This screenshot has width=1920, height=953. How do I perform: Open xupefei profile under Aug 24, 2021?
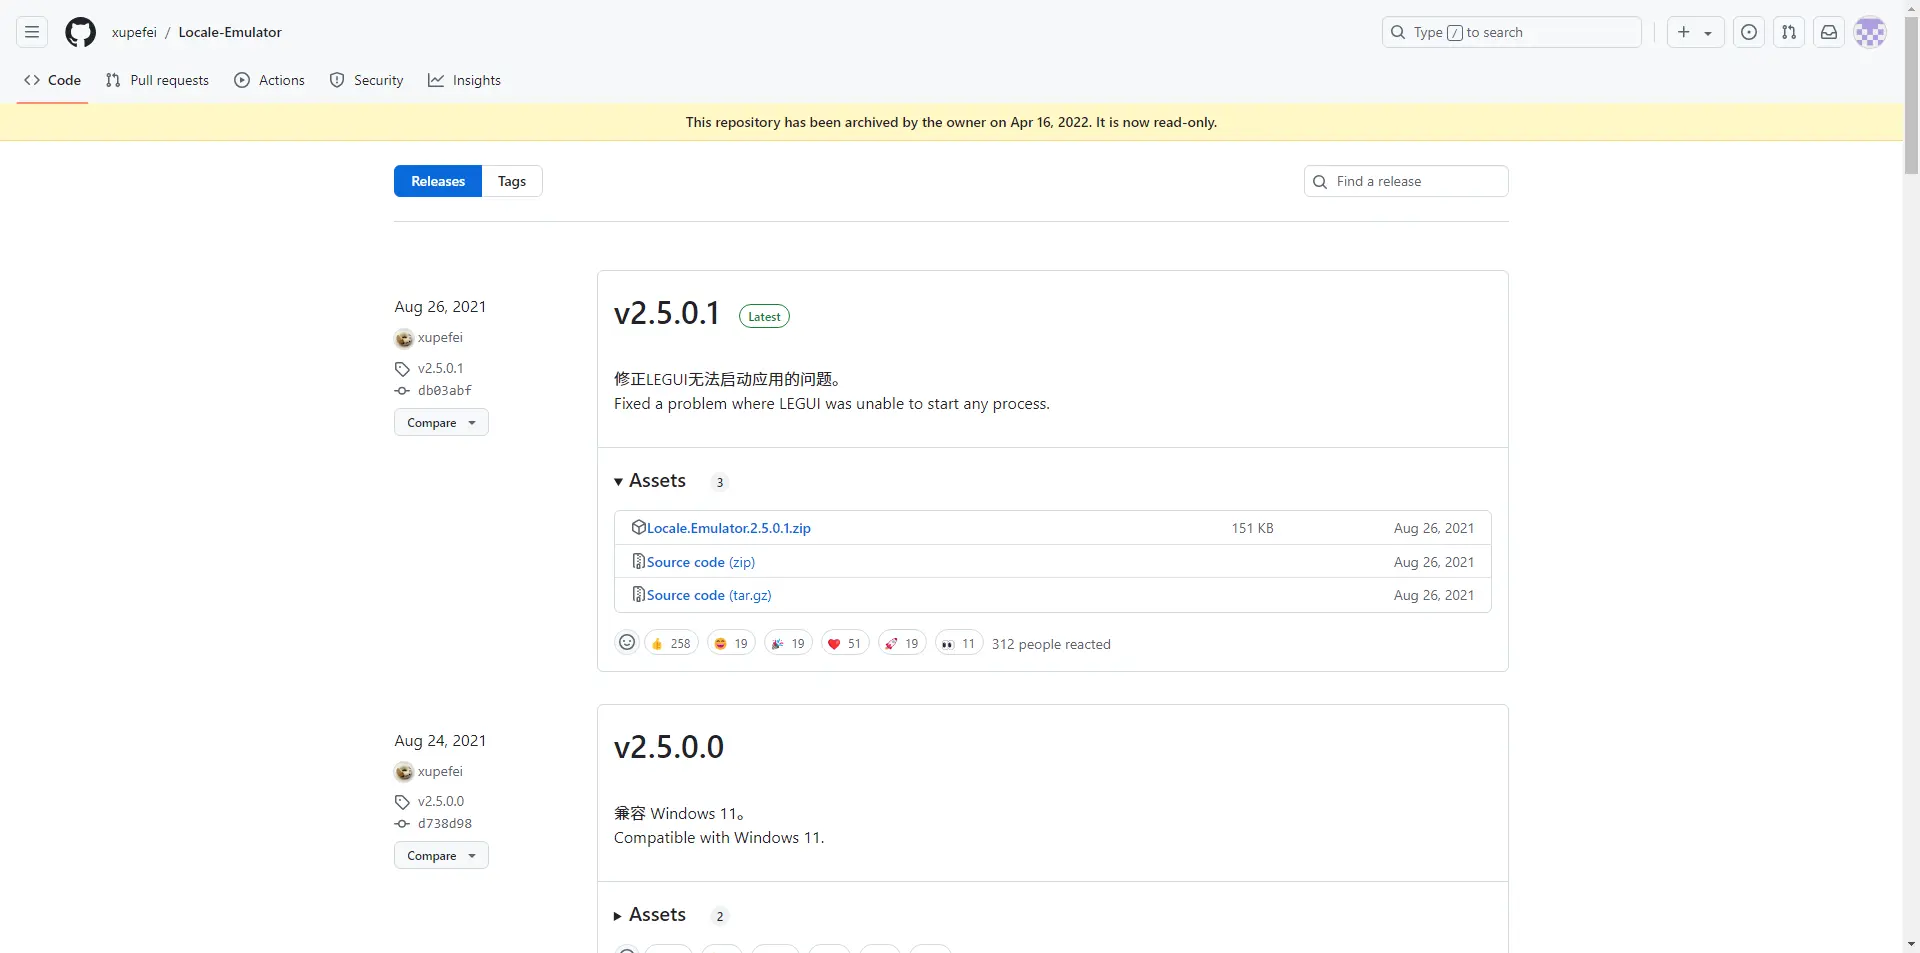[440, 772]
